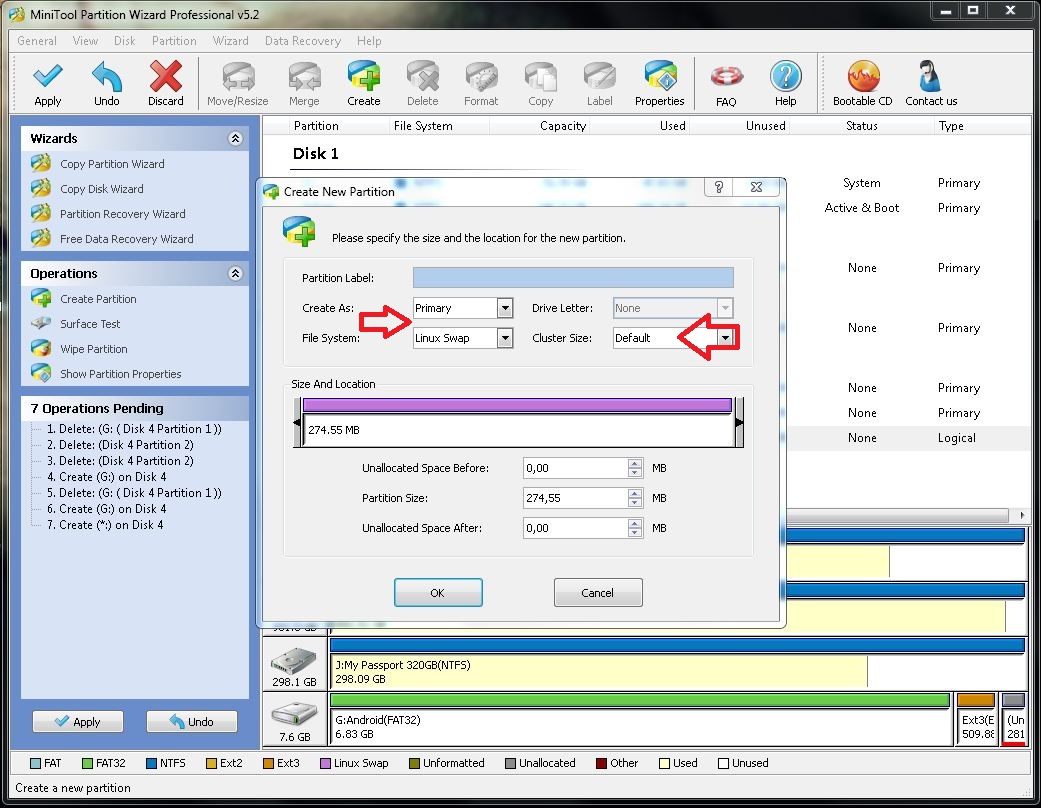Open the Free Data Recovery Wizard

point(127,239)
